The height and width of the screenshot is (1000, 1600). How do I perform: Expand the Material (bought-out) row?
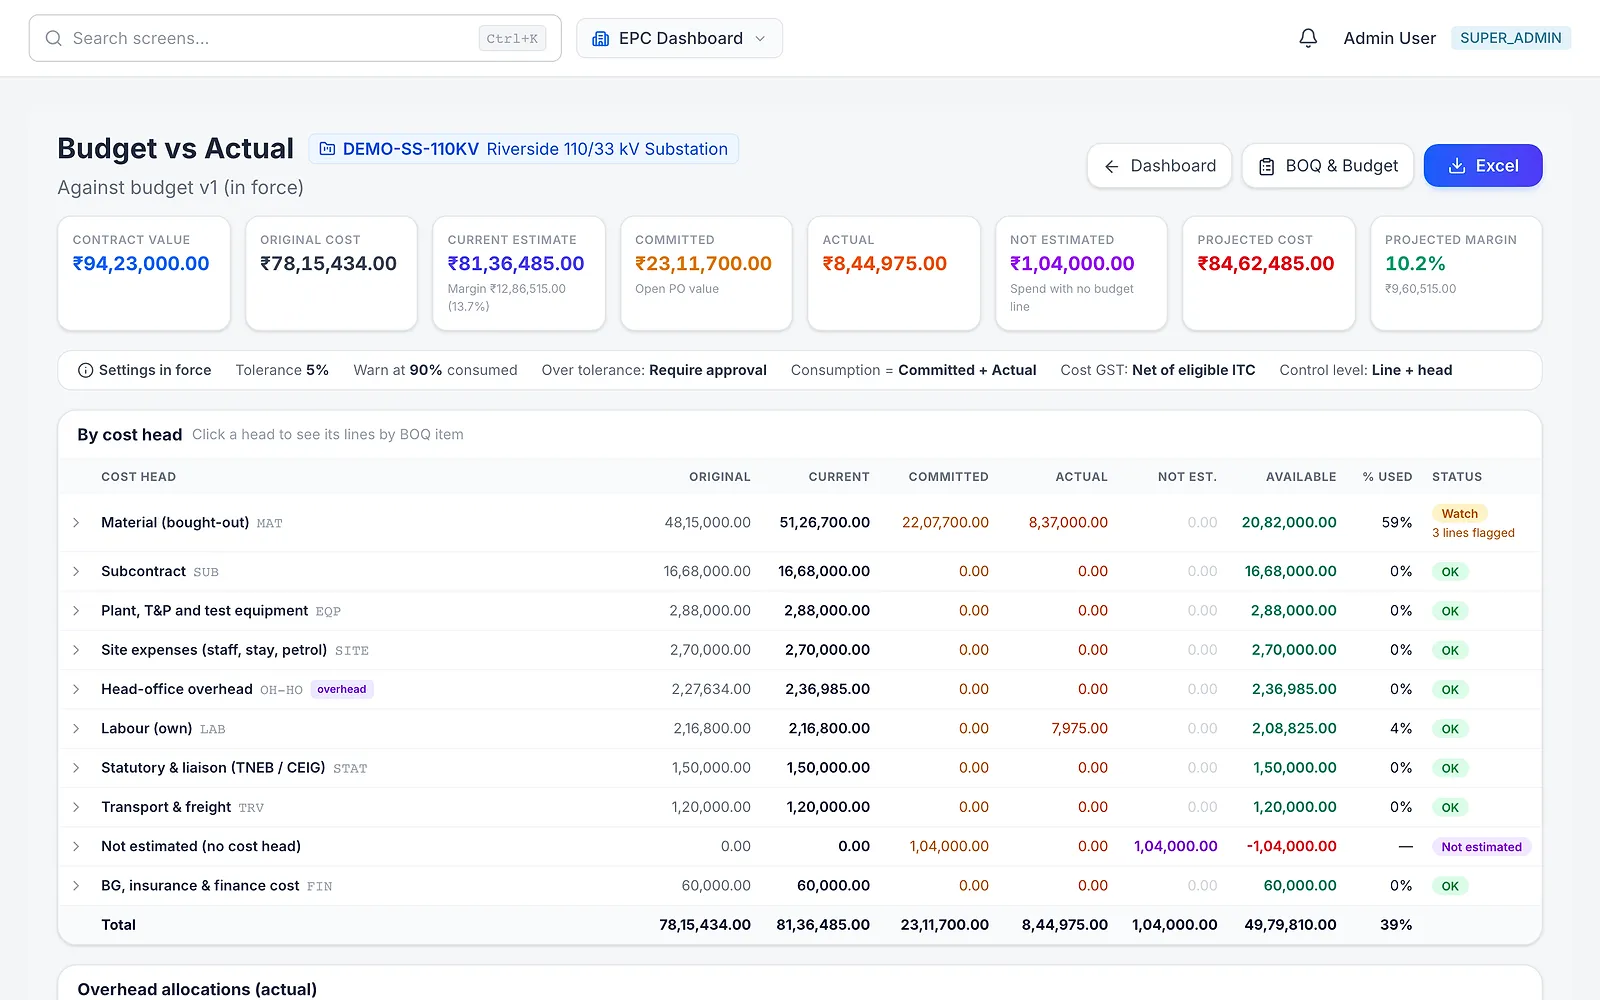coord(76,523)
